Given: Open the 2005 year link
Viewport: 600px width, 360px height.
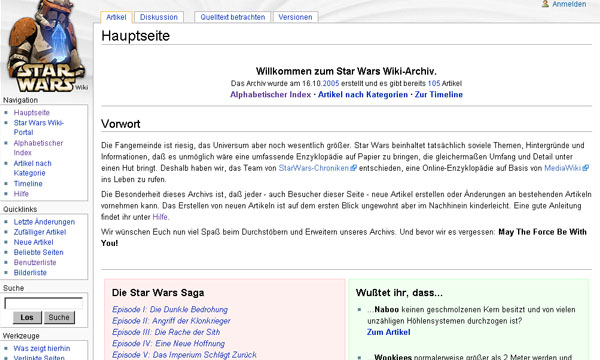Looking at the screenshot, I should [x=331, y=83].
